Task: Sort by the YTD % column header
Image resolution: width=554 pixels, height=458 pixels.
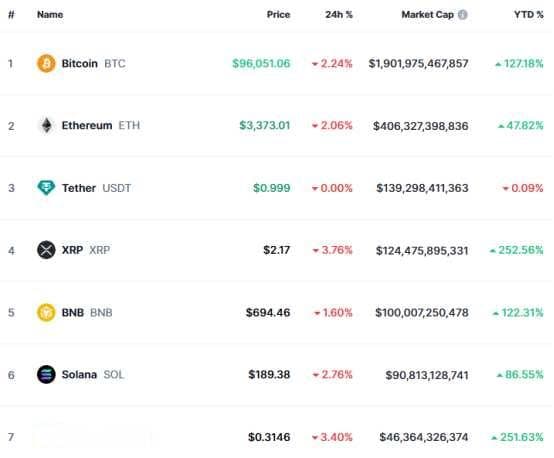Action: (529, 14)
